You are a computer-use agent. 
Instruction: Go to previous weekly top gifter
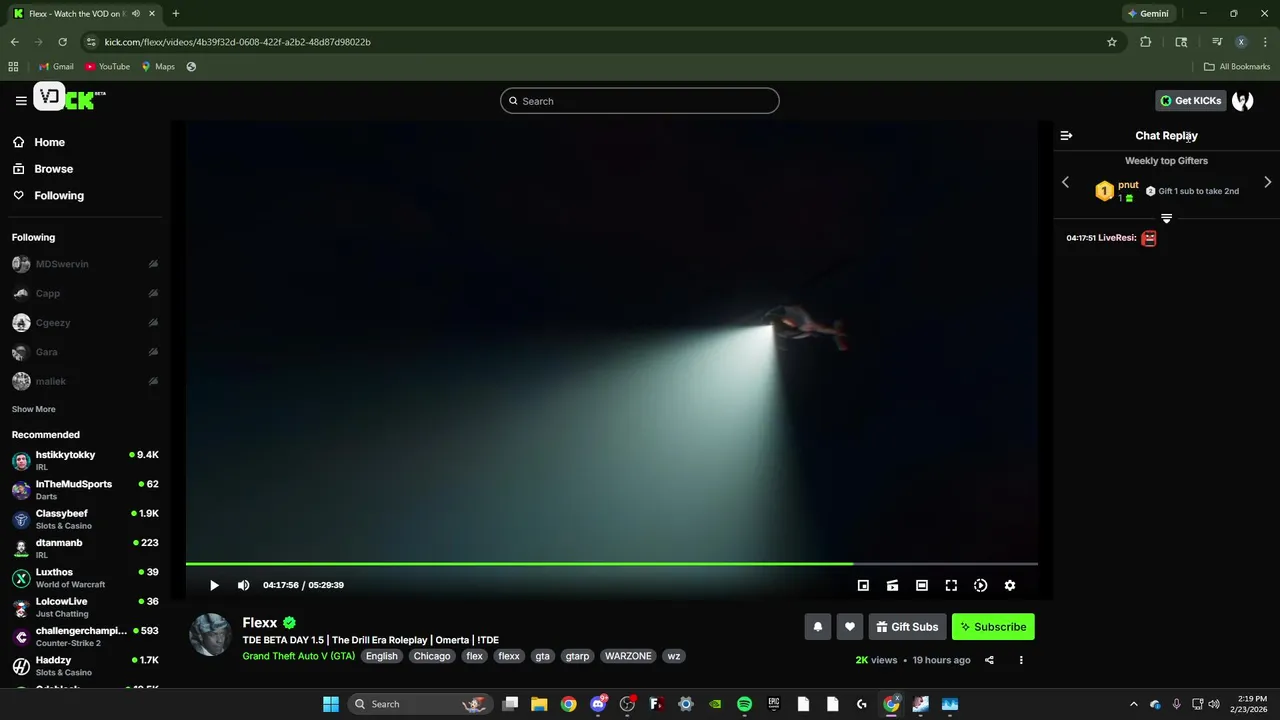tap(1065, 182)
